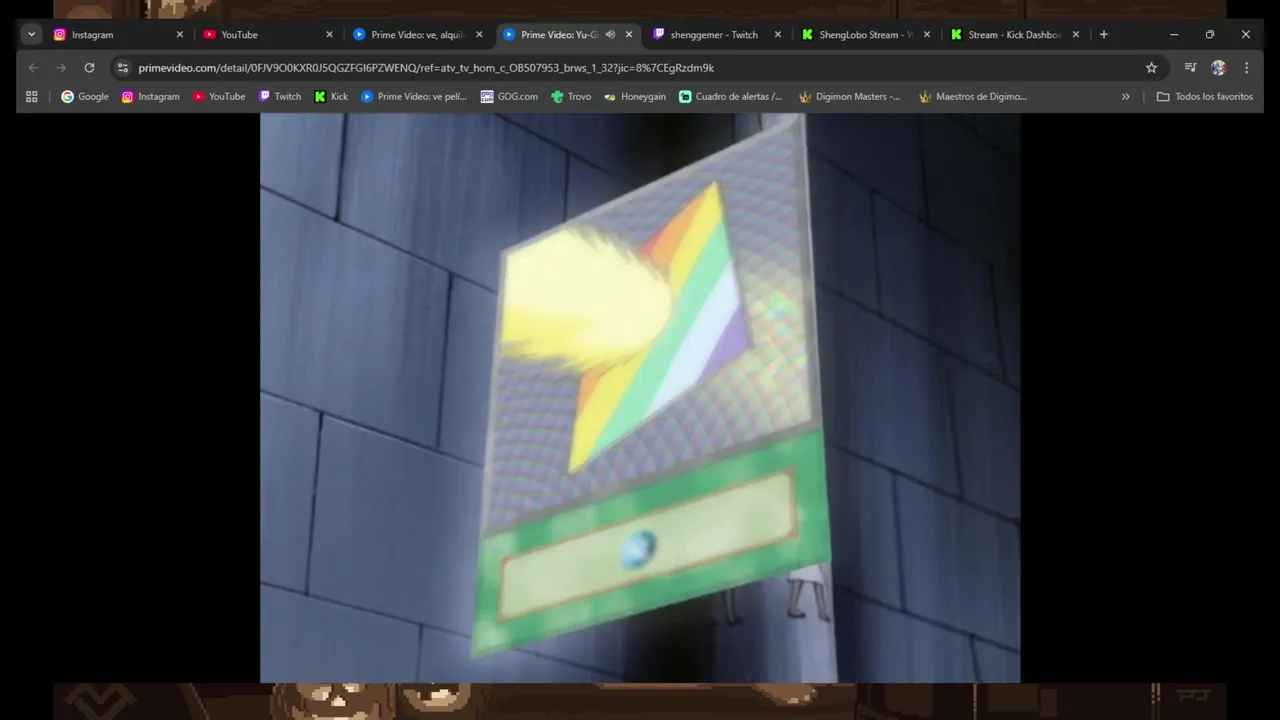
Task: Open the media controls icon
Action: point(1190,67)
